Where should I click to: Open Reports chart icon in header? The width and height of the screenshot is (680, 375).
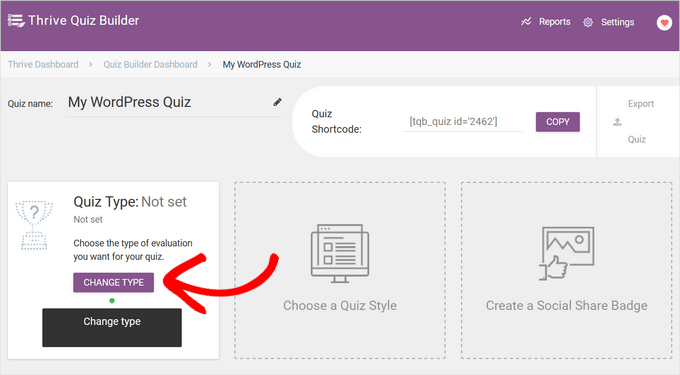tap(526, 22)
